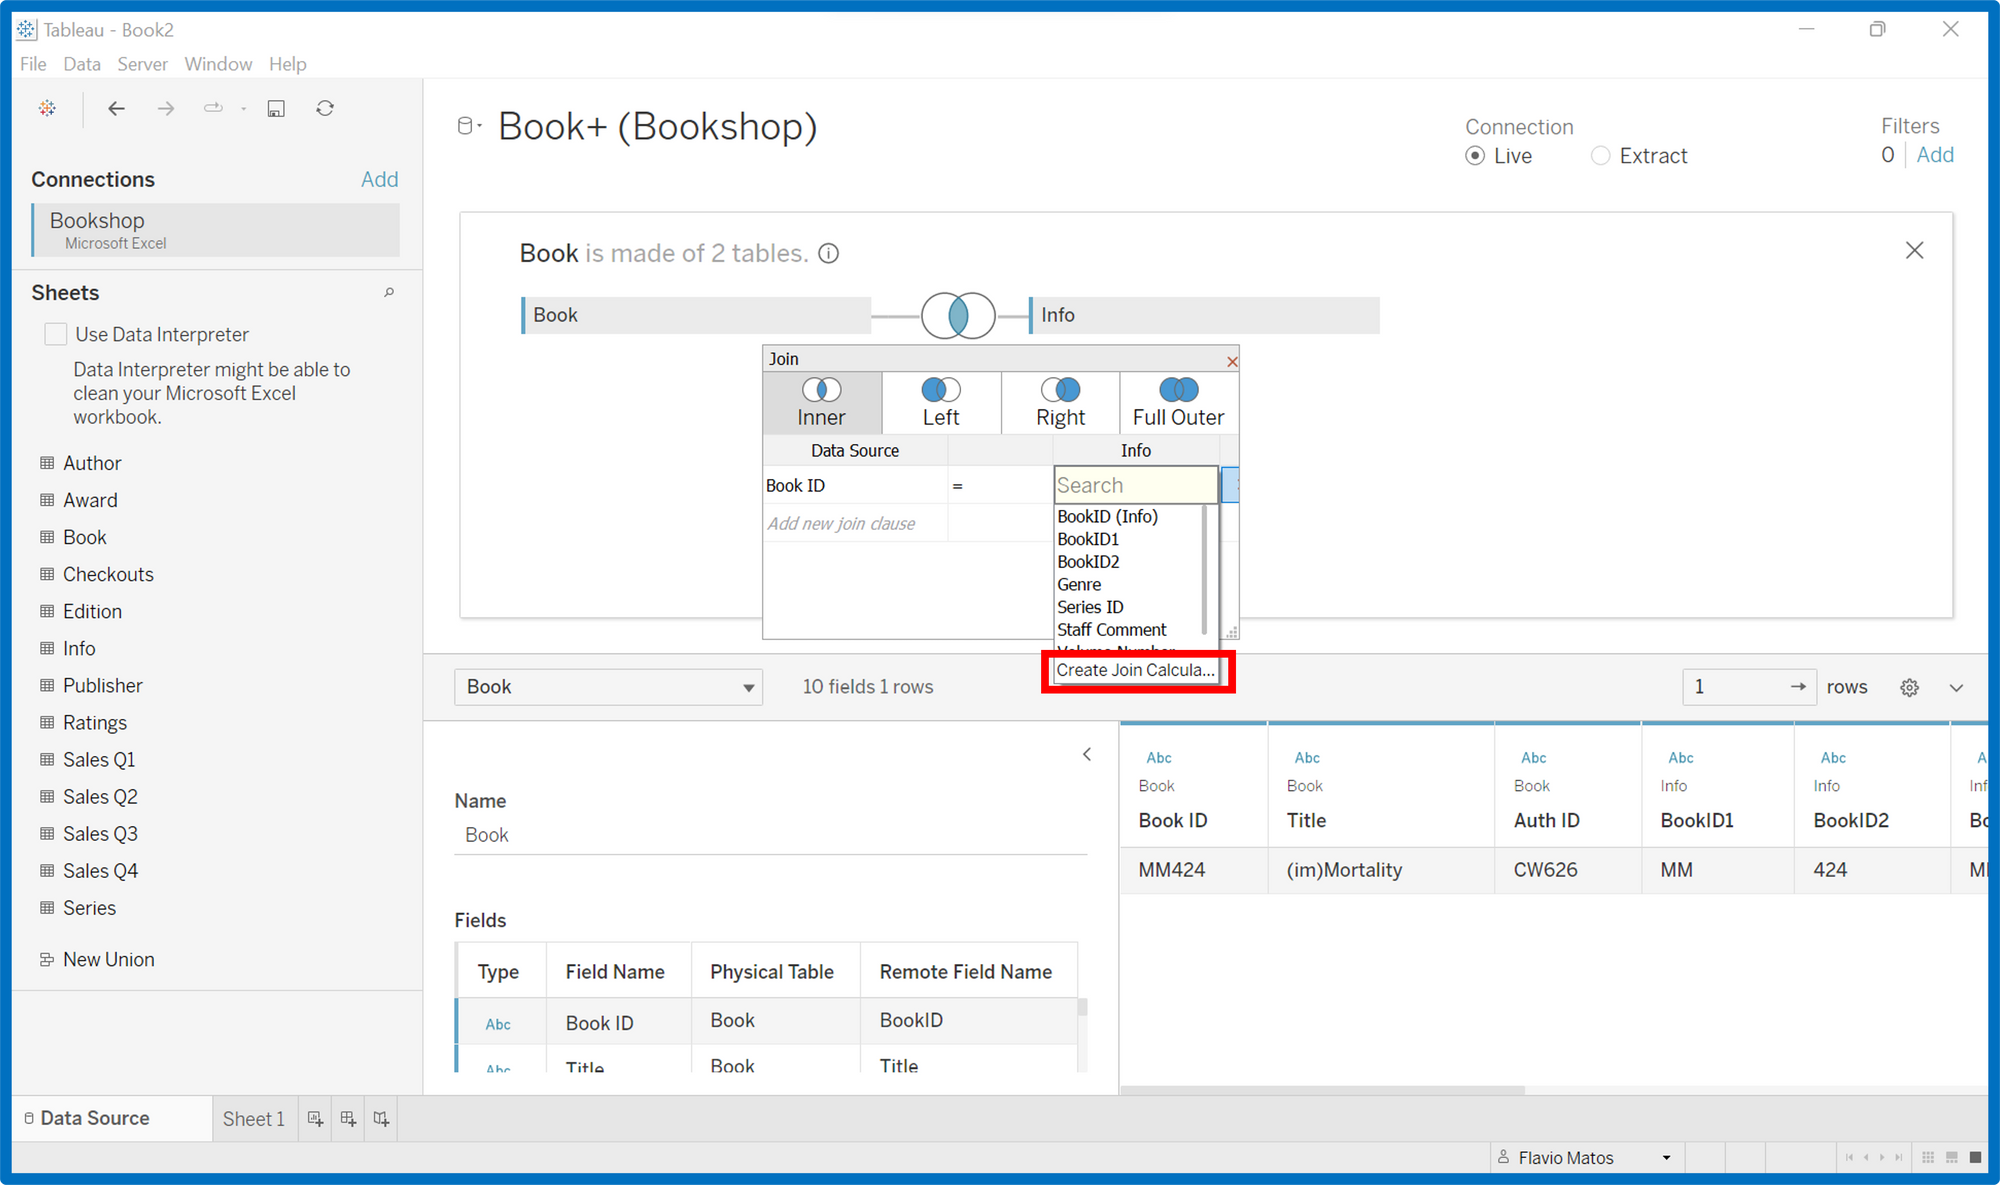The width and height of the screenshot is (2000, 1185).
Task: Click the save icon in the toolbar
Action: 276,108
